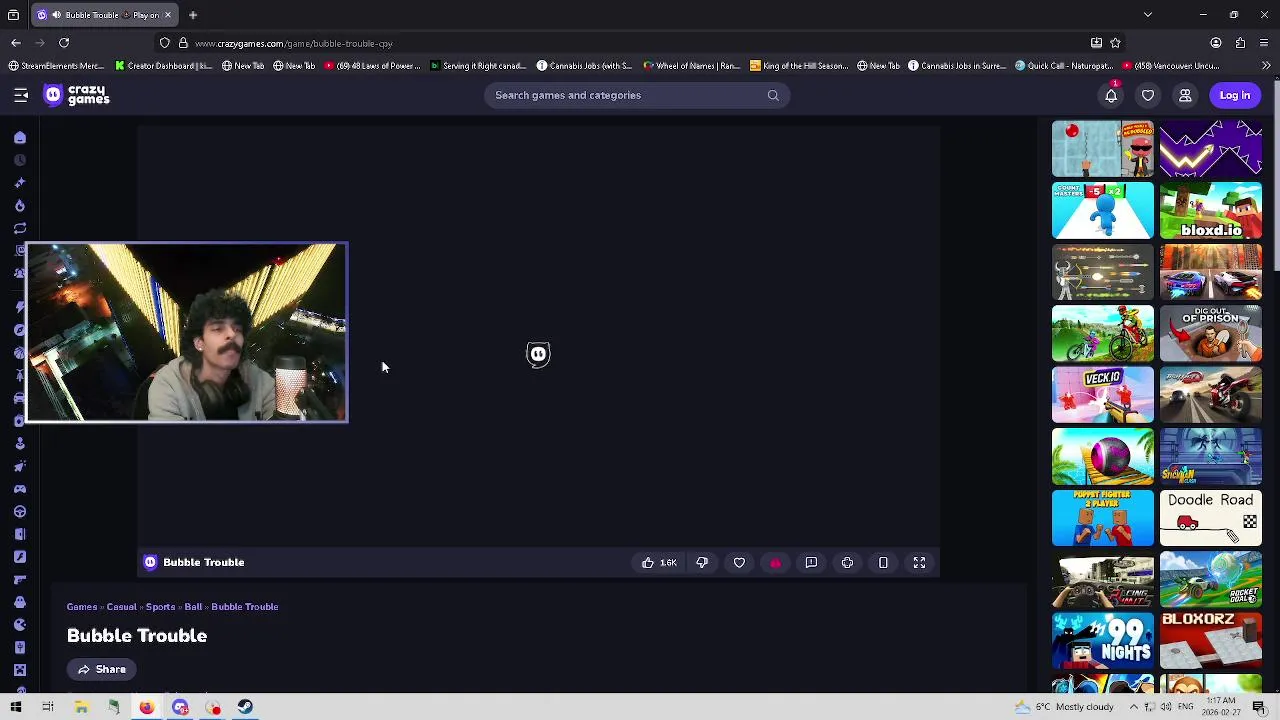
Task: List all tabs dropdown arrow
Action: click(1148, 15)
